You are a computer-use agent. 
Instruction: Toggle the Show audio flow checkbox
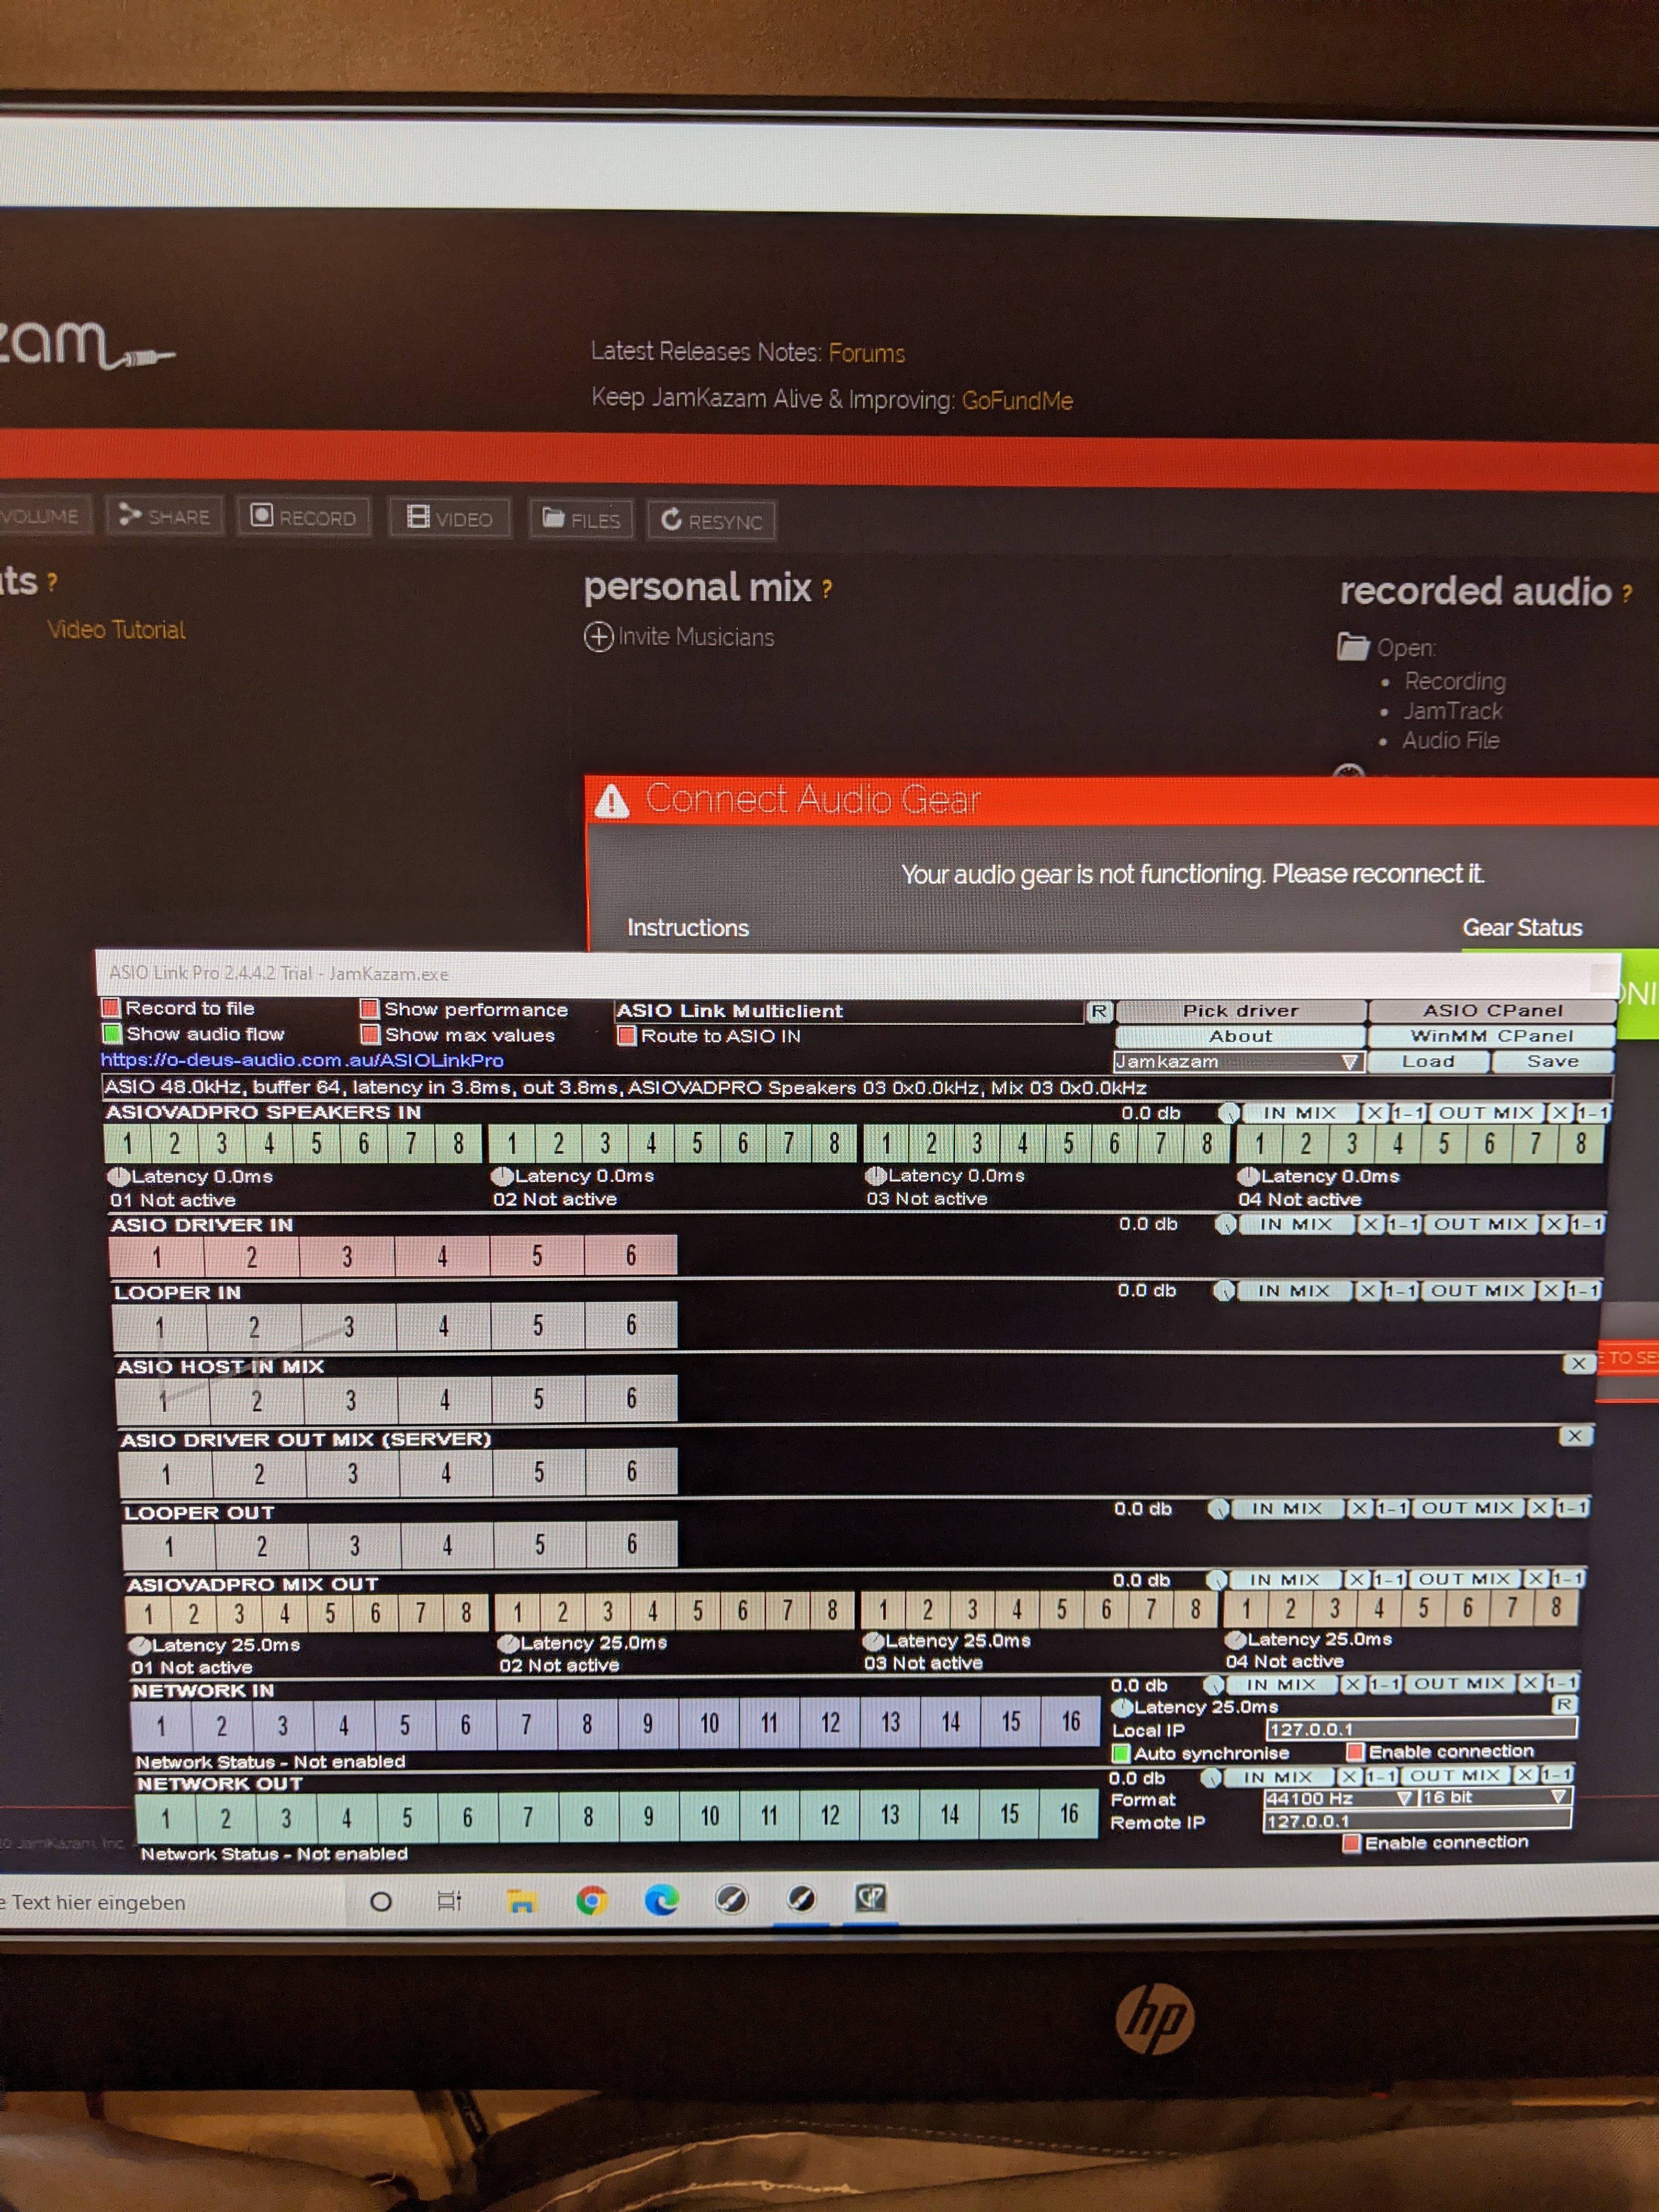tap(112, 1033)
